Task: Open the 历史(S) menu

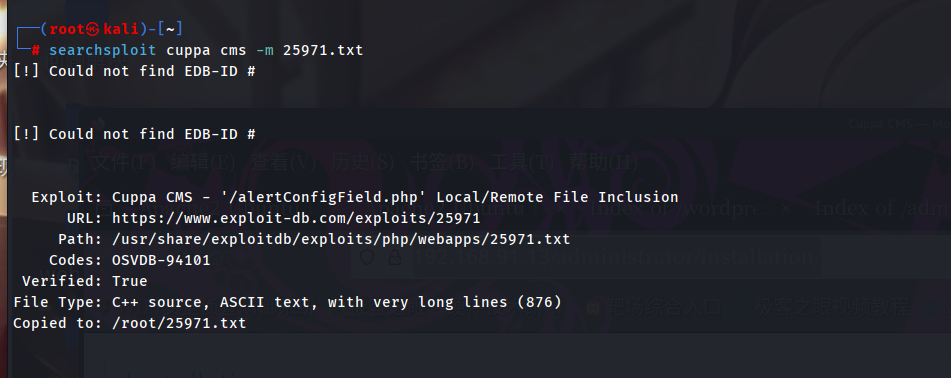Action: [x=362, y=163]
